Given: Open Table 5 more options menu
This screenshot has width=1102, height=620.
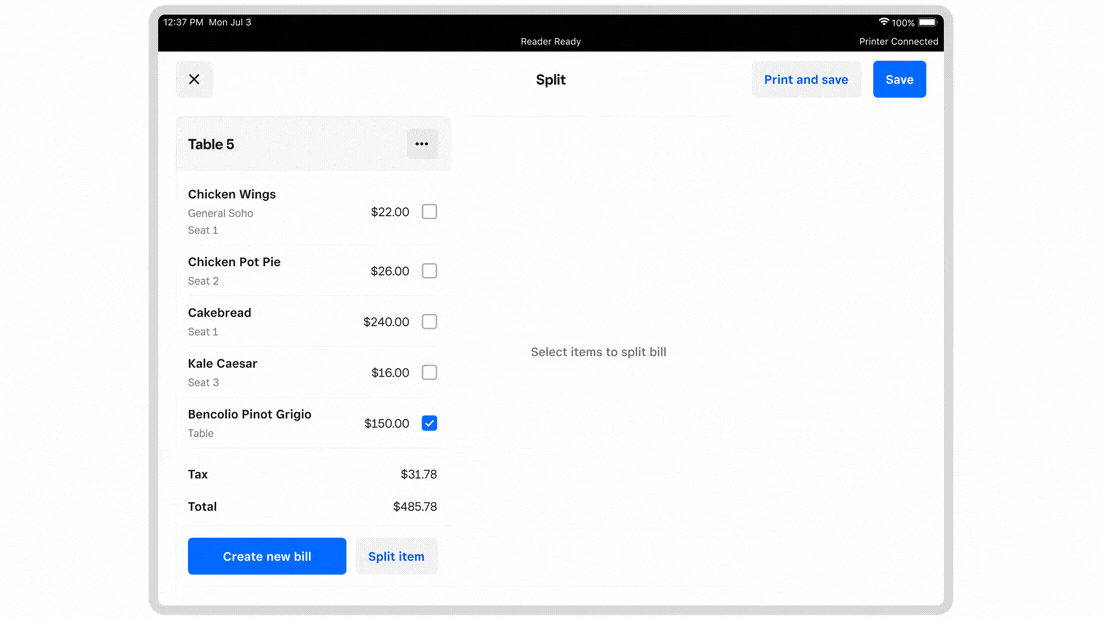Looking at the screenshot, I should [422, 144].
